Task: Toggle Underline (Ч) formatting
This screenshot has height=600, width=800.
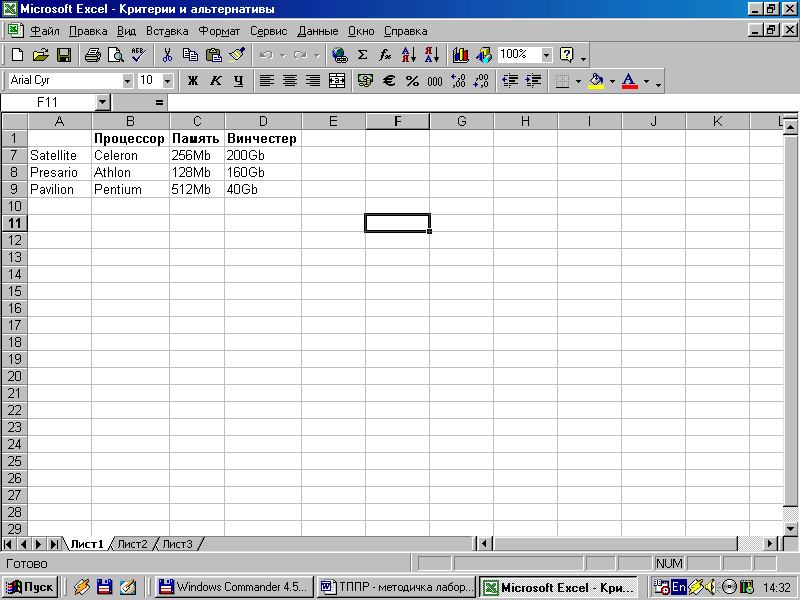Action: click(x=238, y=81)
